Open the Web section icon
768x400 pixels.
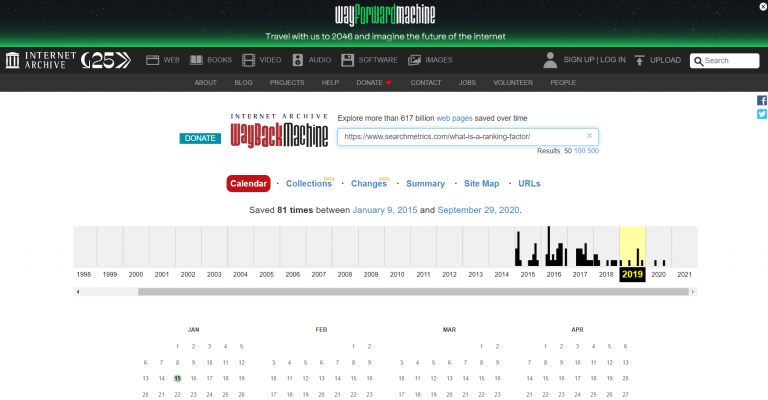click(152, 60)
